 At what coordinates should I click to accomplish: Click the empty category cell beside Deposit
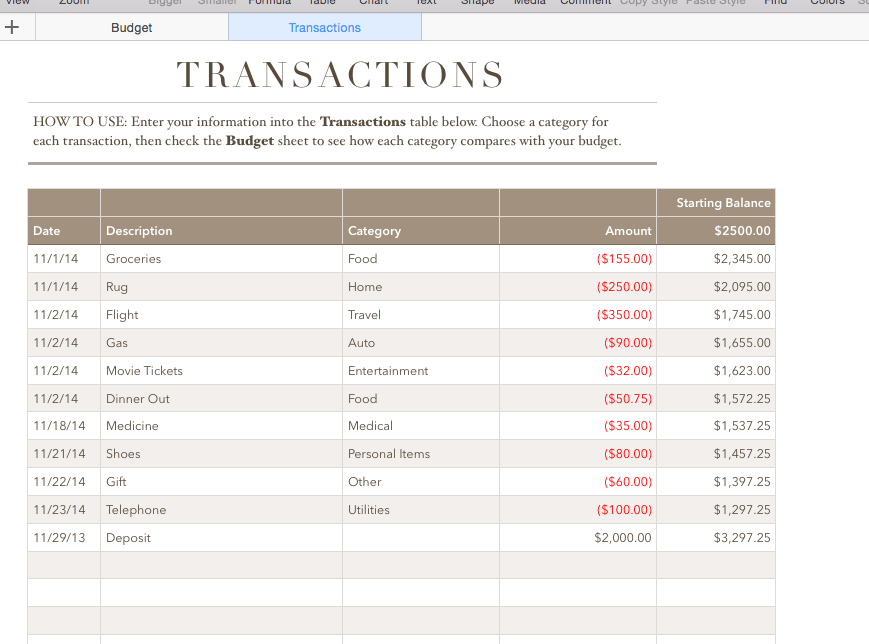421,538
